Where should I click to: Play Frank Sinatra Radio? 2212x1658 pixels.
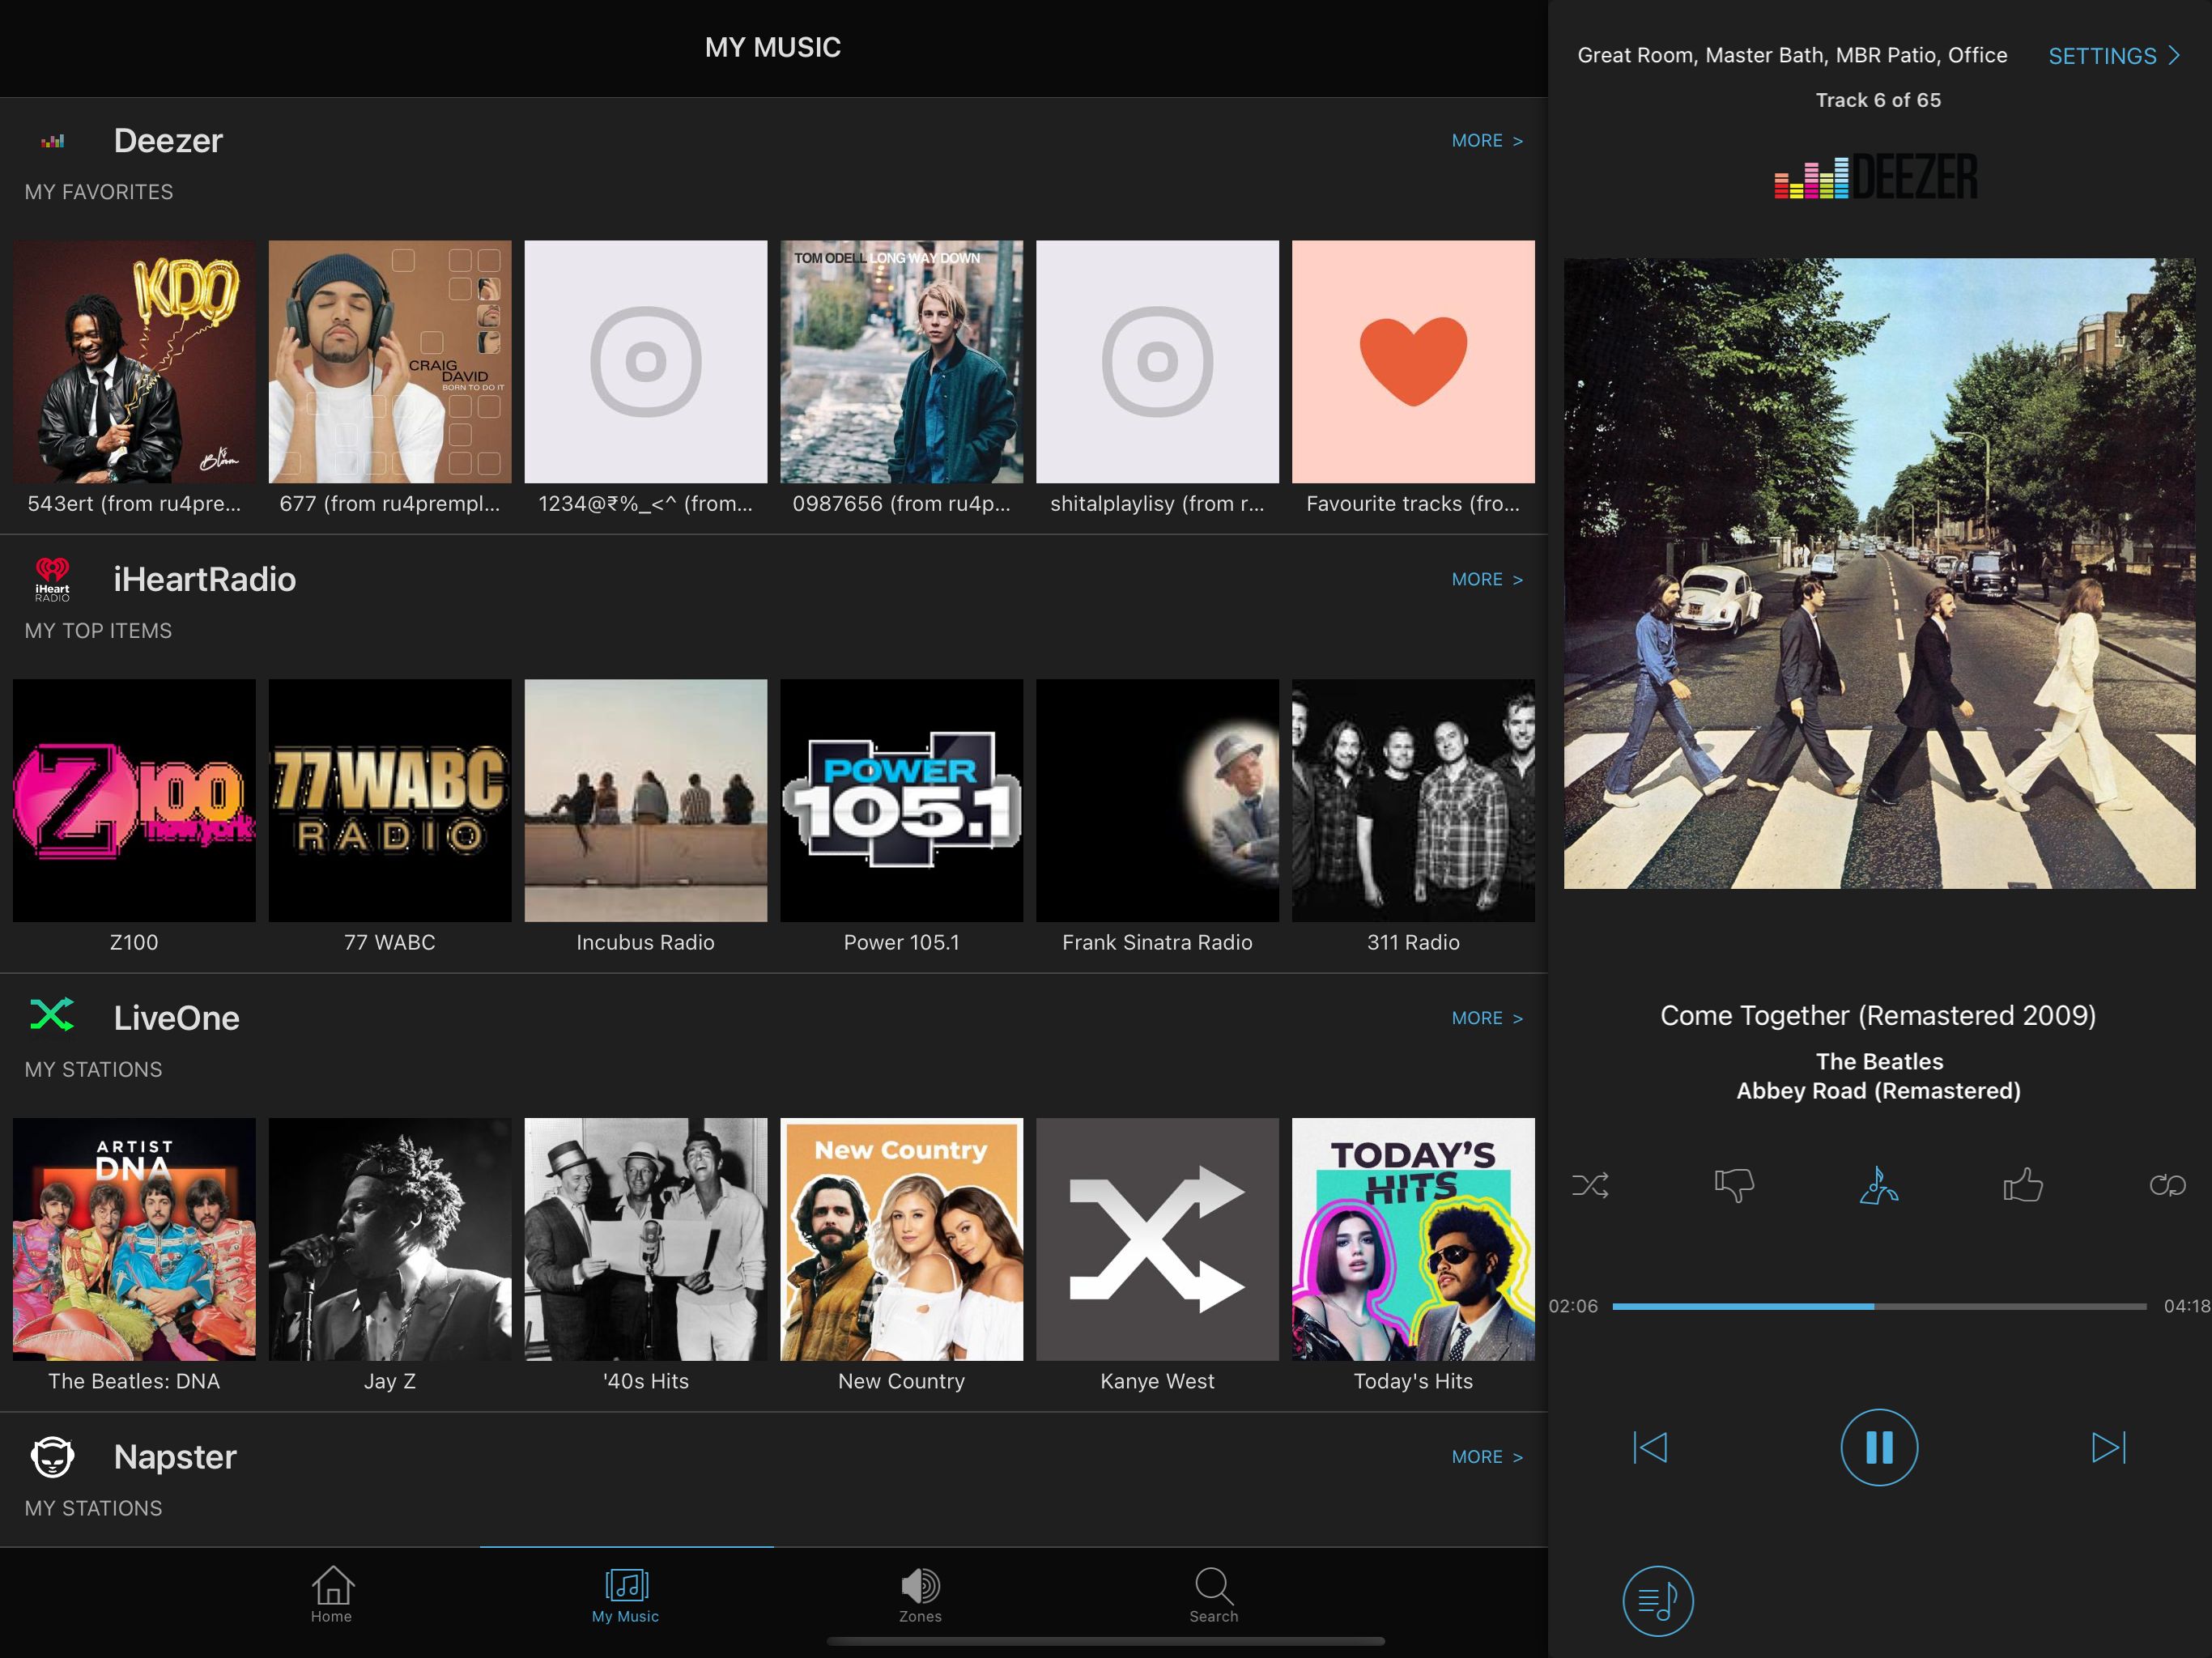[1158, 801]
